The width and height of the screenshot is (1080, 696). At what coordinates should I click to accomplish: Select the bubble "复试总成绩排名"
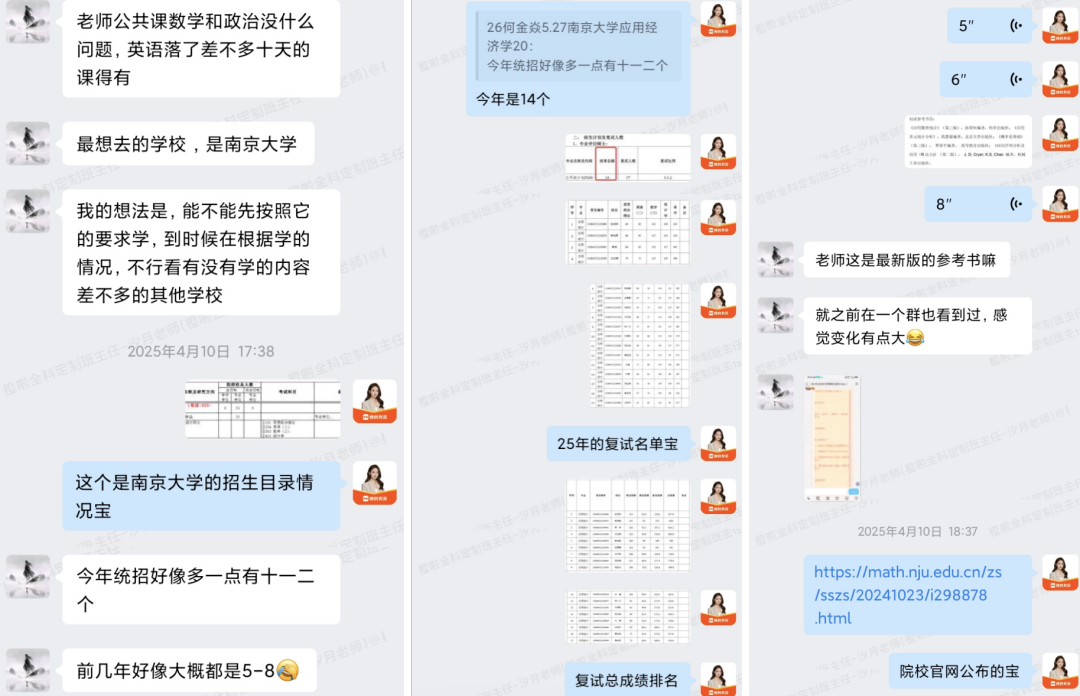point(627,679)
